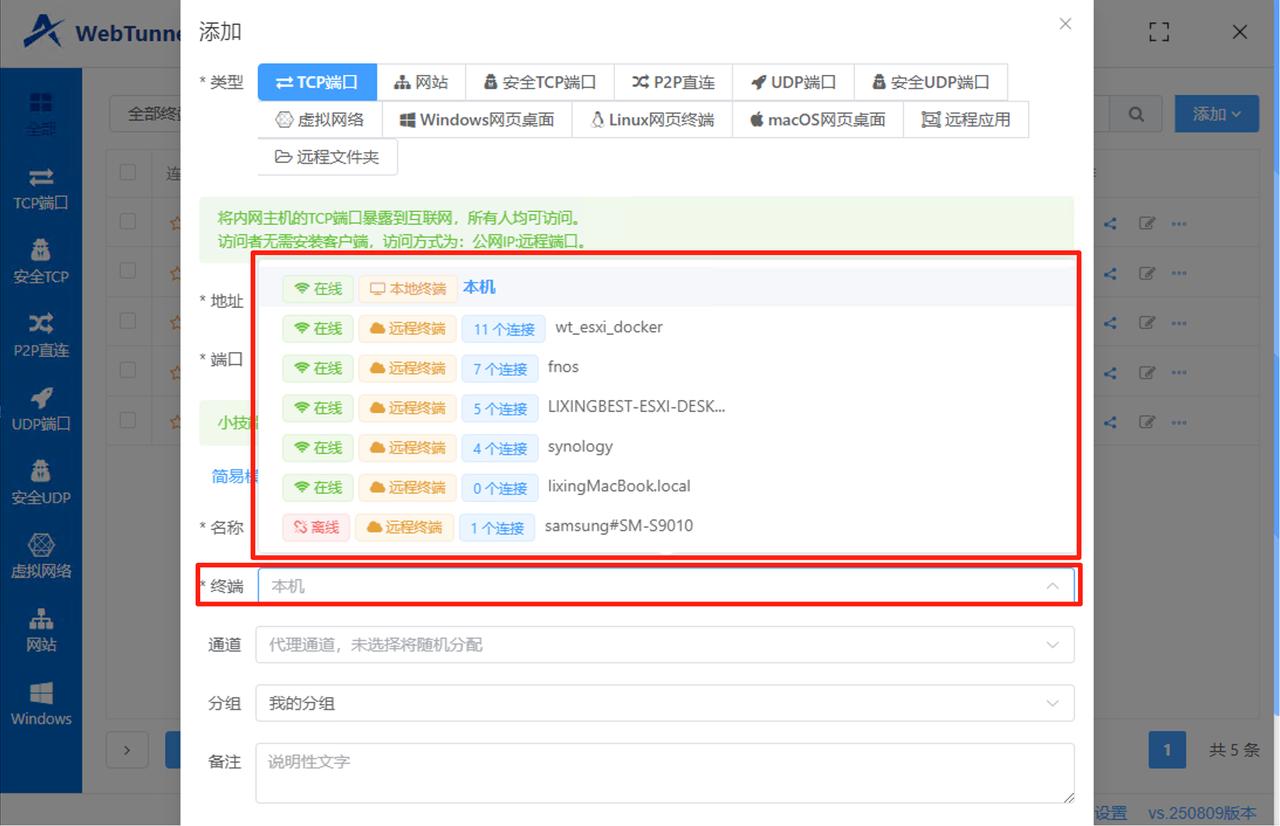The height and width of the screenshot is (826, 1280).
Task: Choose the 远程文件夹 type tab
Action: [x=327, y=157]
